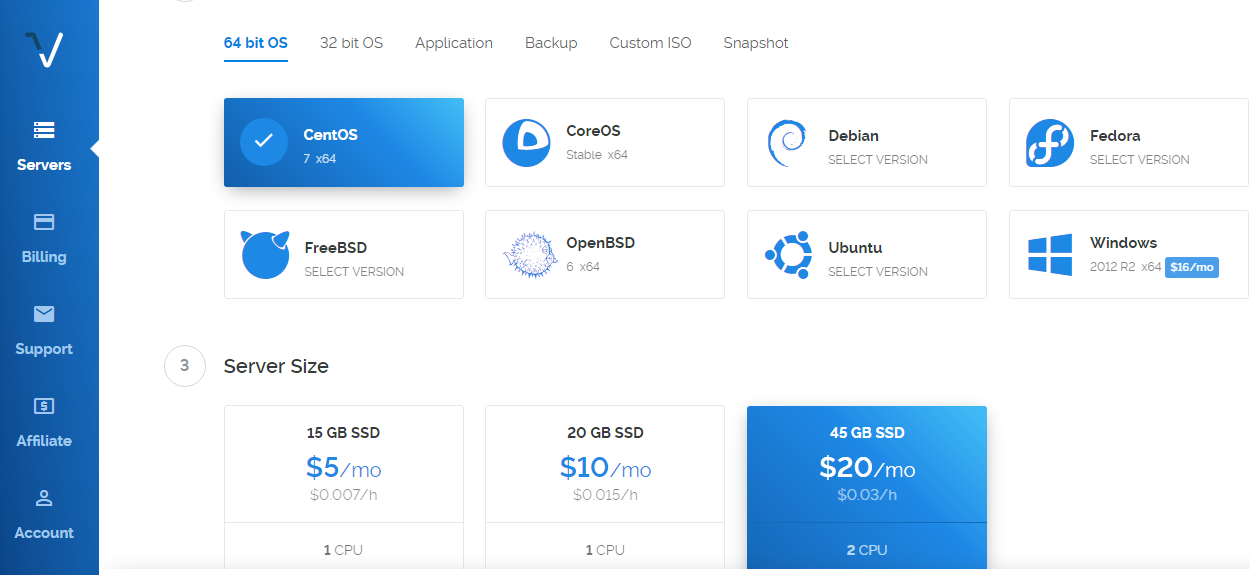Click 1 CPU on the $5 plan
This screenshot has width=1250, height=575.
tap(343, 550)
